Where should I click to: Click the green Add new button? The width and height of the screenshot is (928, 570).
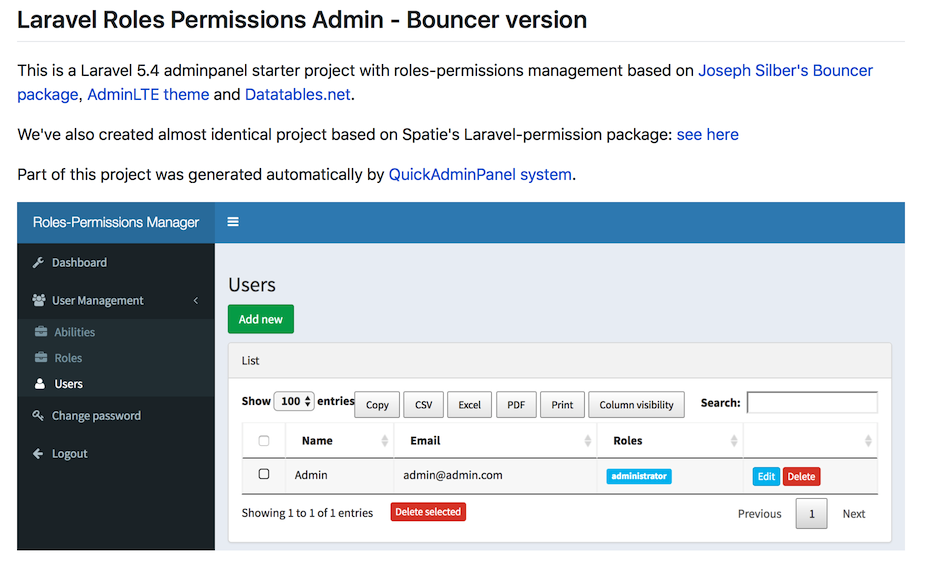pos(261,319)
